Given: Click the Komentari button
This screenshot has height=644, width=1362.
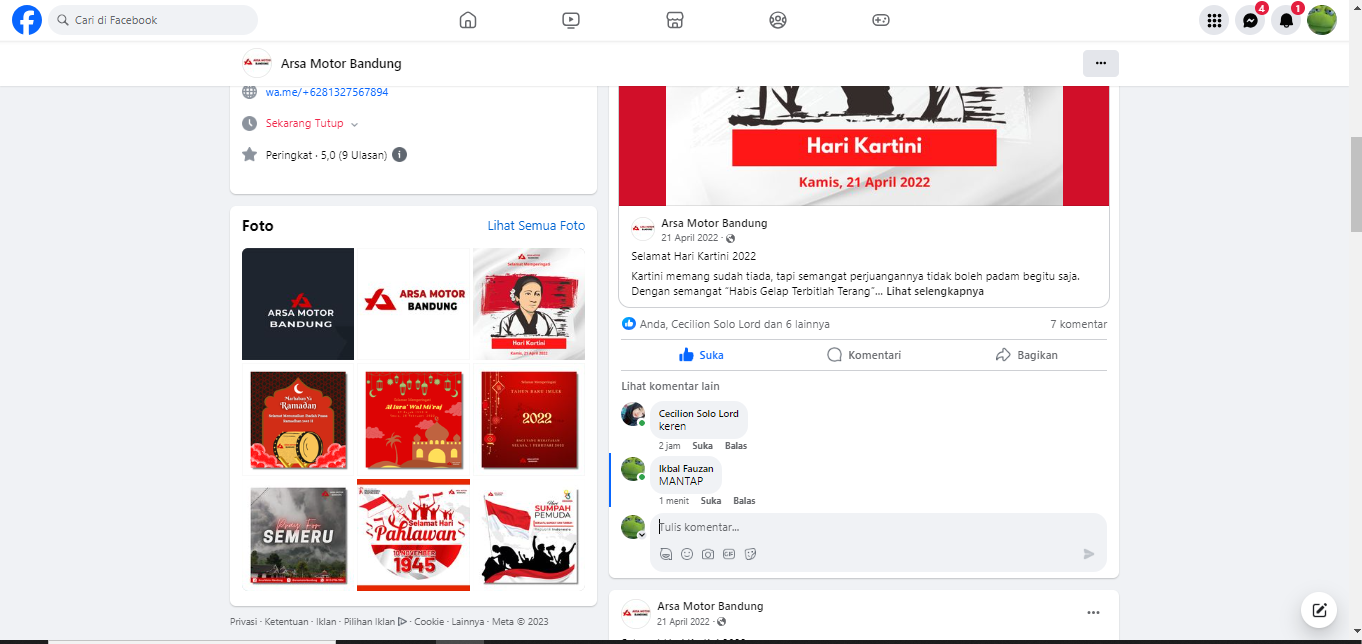Looking at the screenshot, I should (x=864, y=355).
